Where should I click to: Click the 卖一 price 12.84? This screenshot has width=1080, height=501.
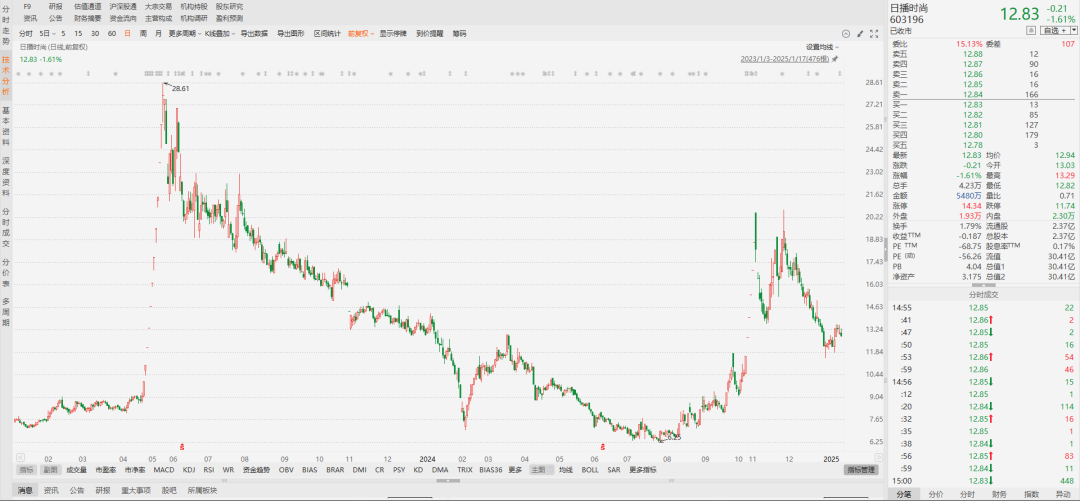click(x=972, y=94)
